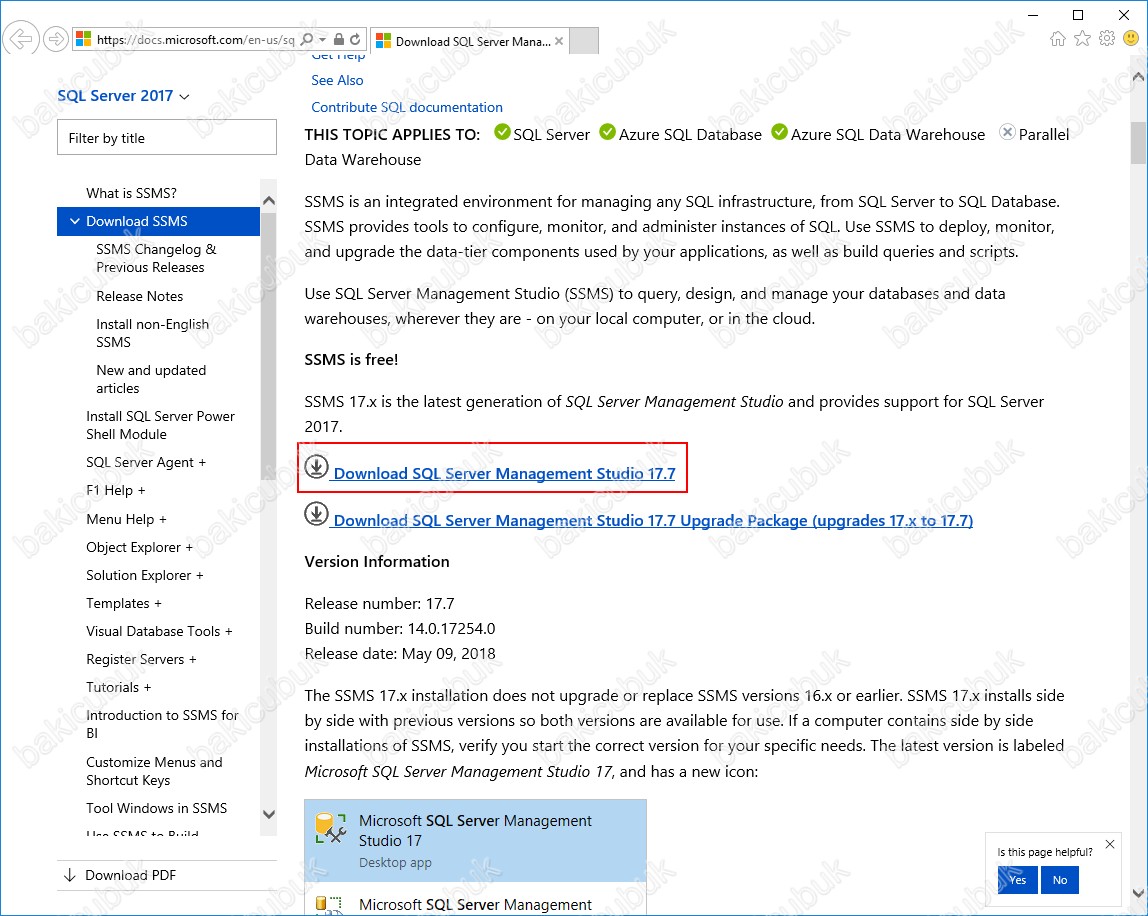Open New and updated articles
Viewport: 1148px width, 916px height.
(x=151, y=379)
